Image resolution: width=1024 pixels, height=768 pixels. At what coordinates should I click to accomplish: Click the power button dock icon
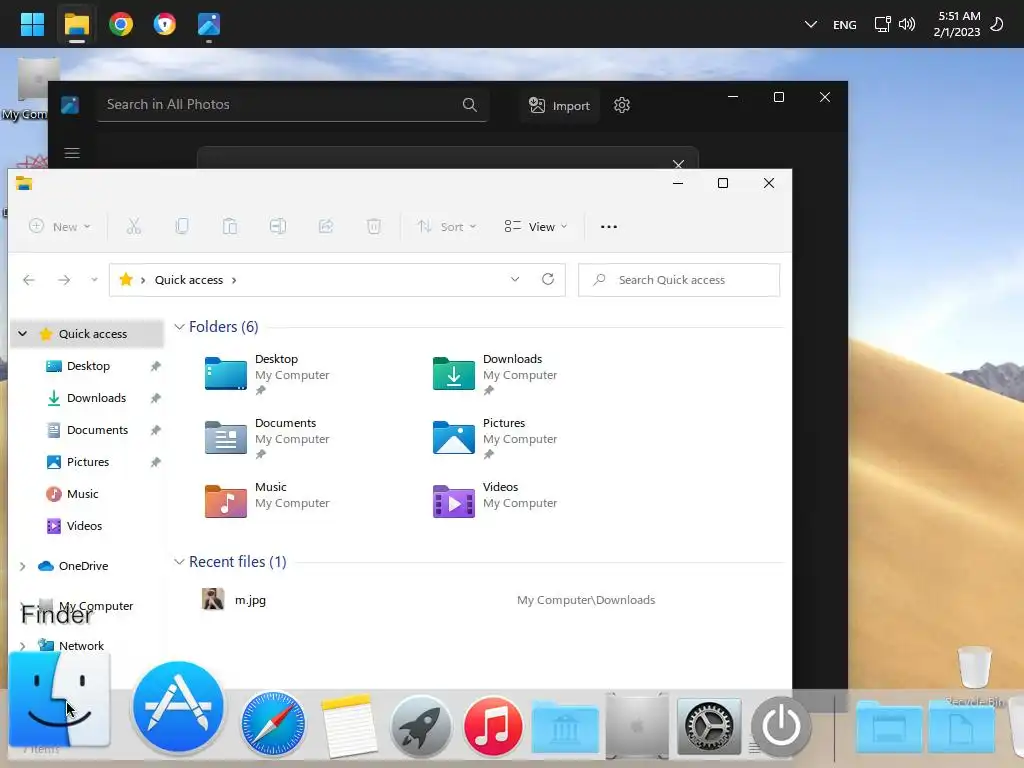click(x=781, y=726)
